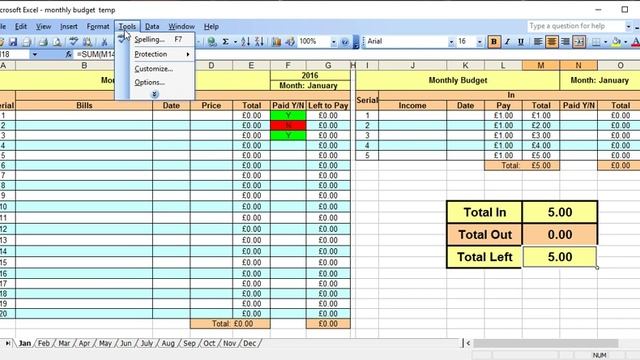Open the Zoom 100% dropdown
This screenshot has width=640, height=360.
pos(333,42)
